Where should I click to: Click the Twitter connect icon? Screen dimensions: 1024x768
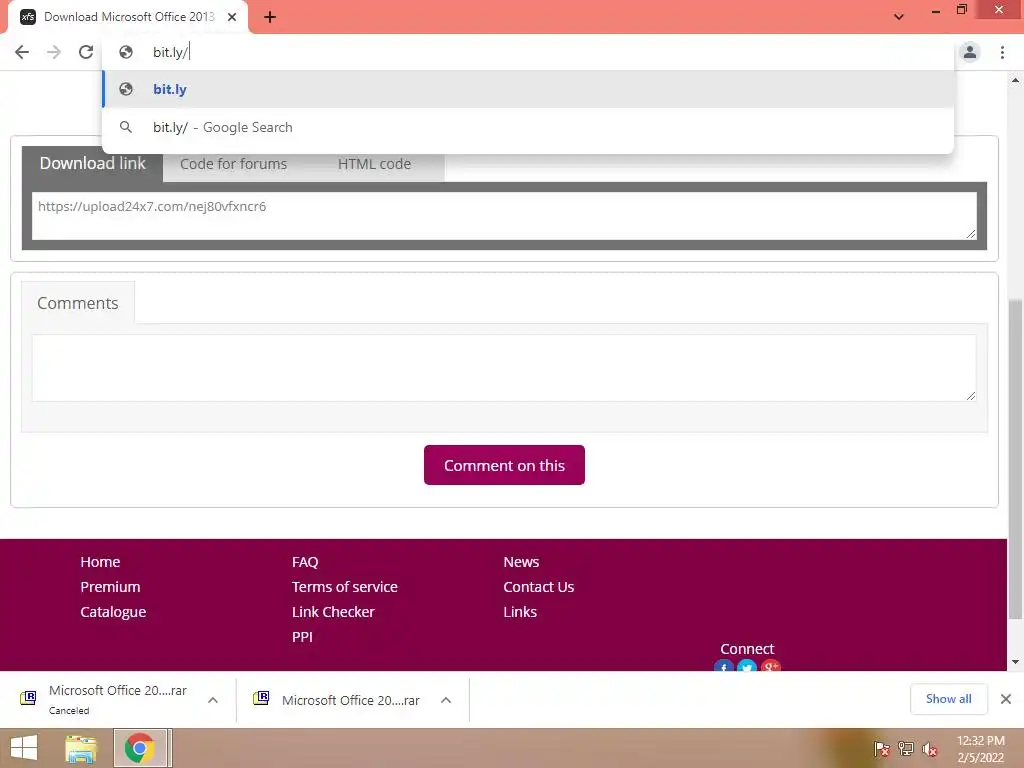coord(747,665)
